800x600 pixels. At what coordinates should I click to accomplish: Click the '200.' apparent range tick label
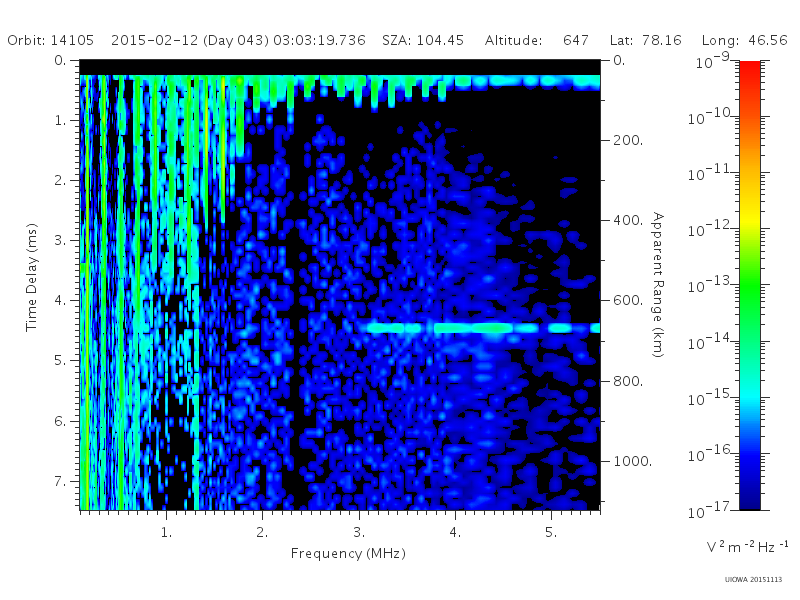point(628,140)
